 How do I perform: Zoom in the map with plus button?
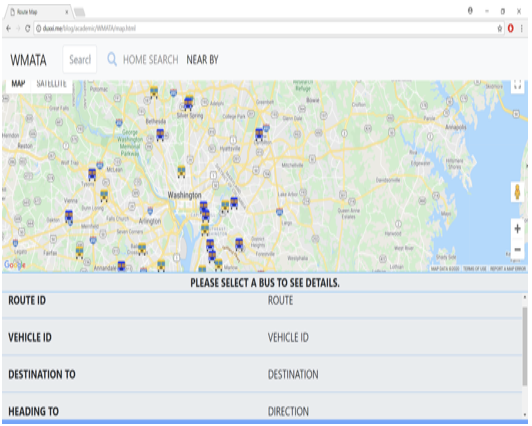click(517, 229)
